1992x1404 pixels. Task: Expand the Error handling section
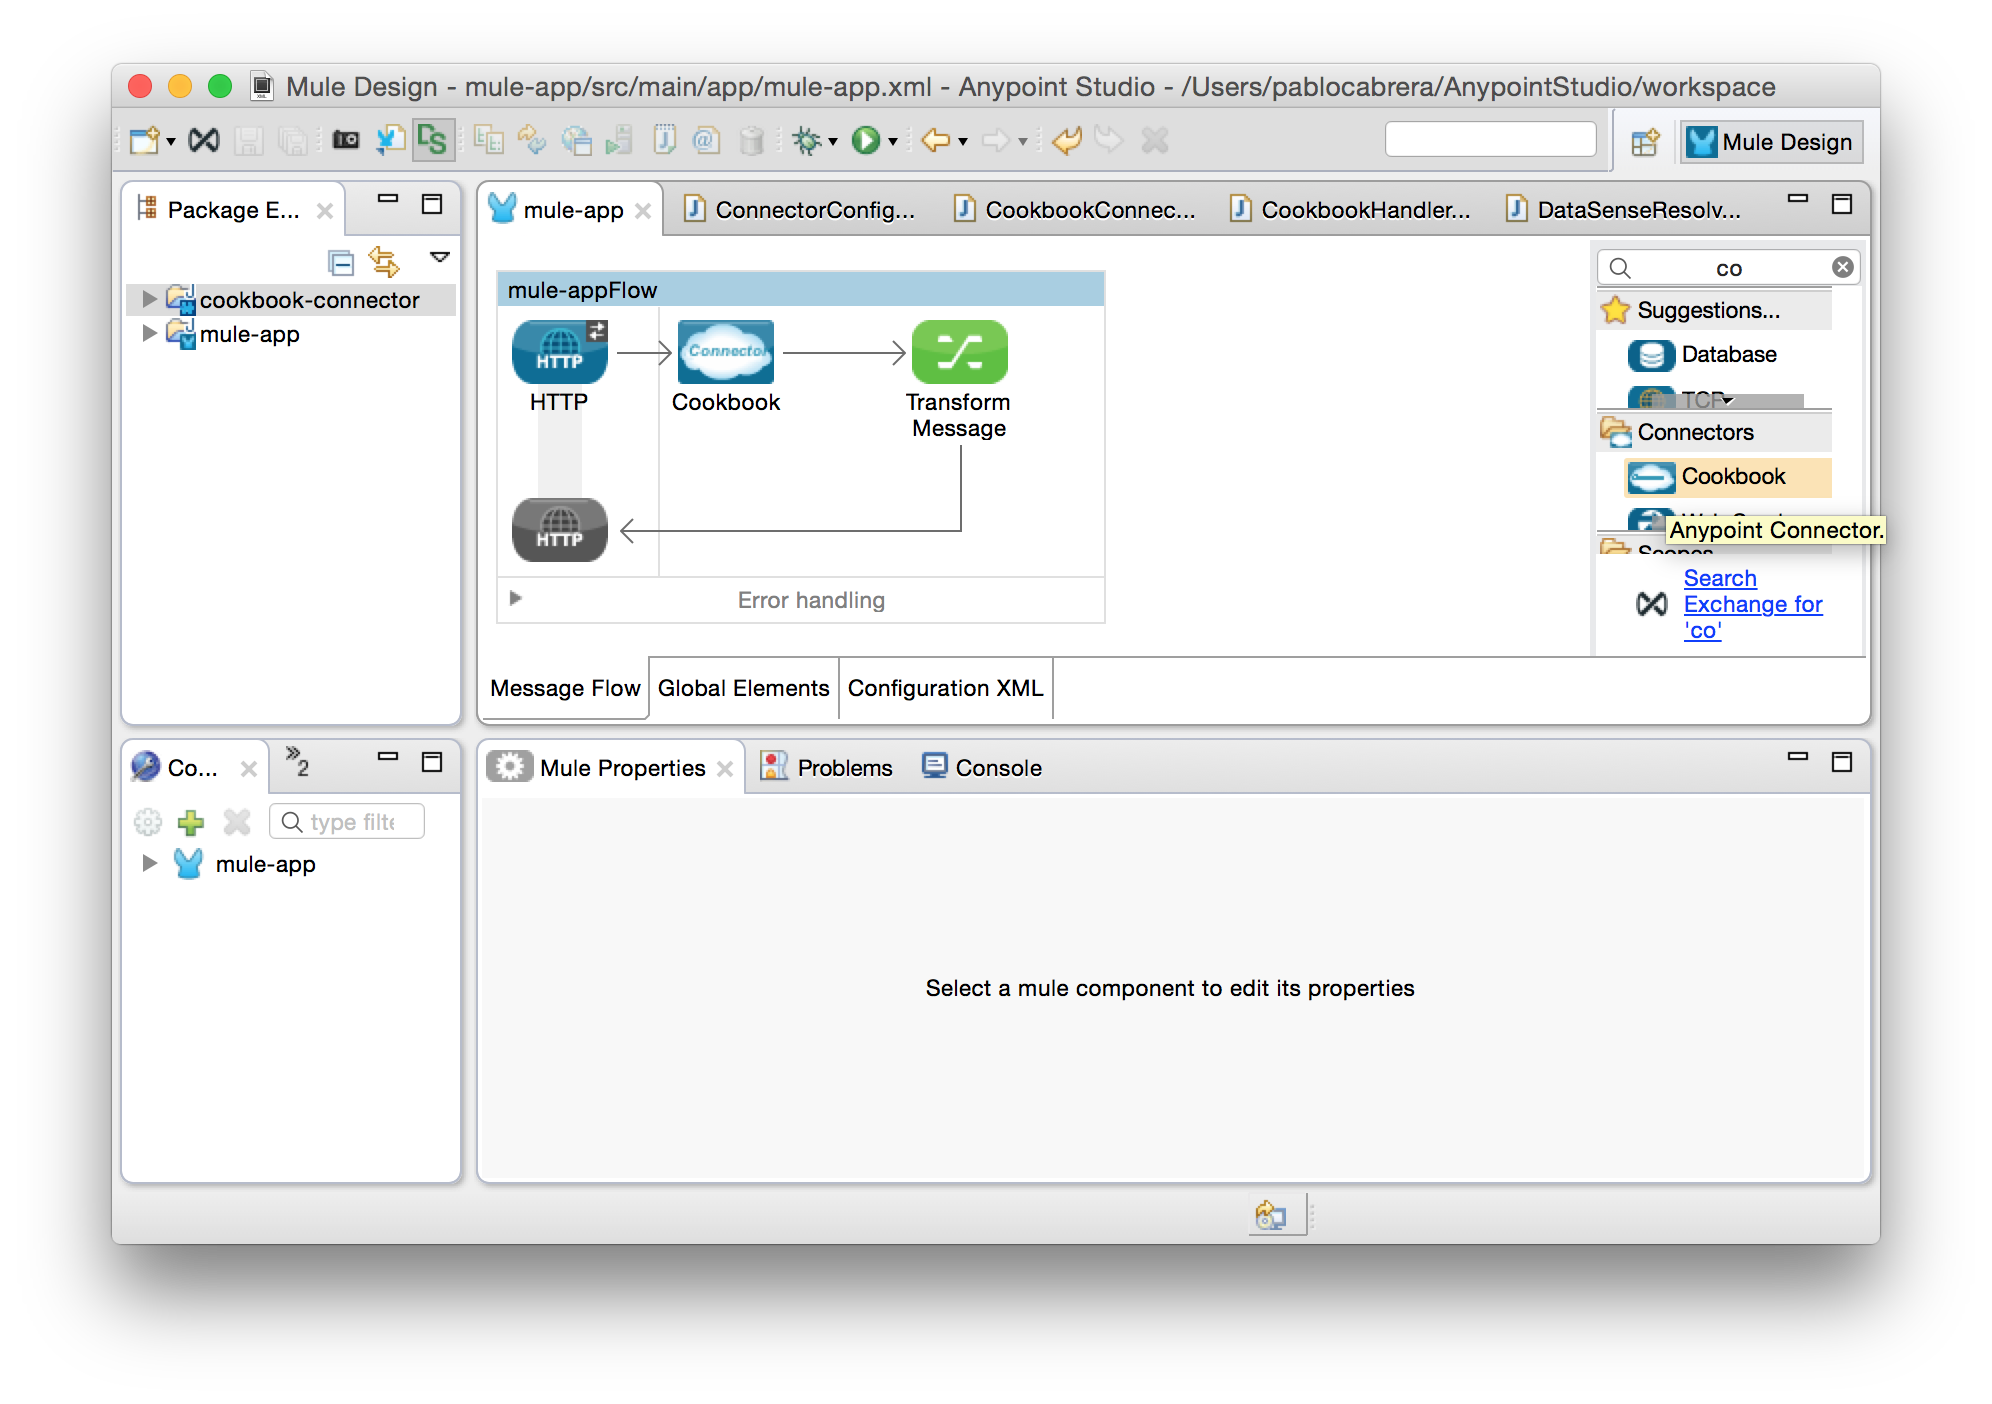point(516,599)
